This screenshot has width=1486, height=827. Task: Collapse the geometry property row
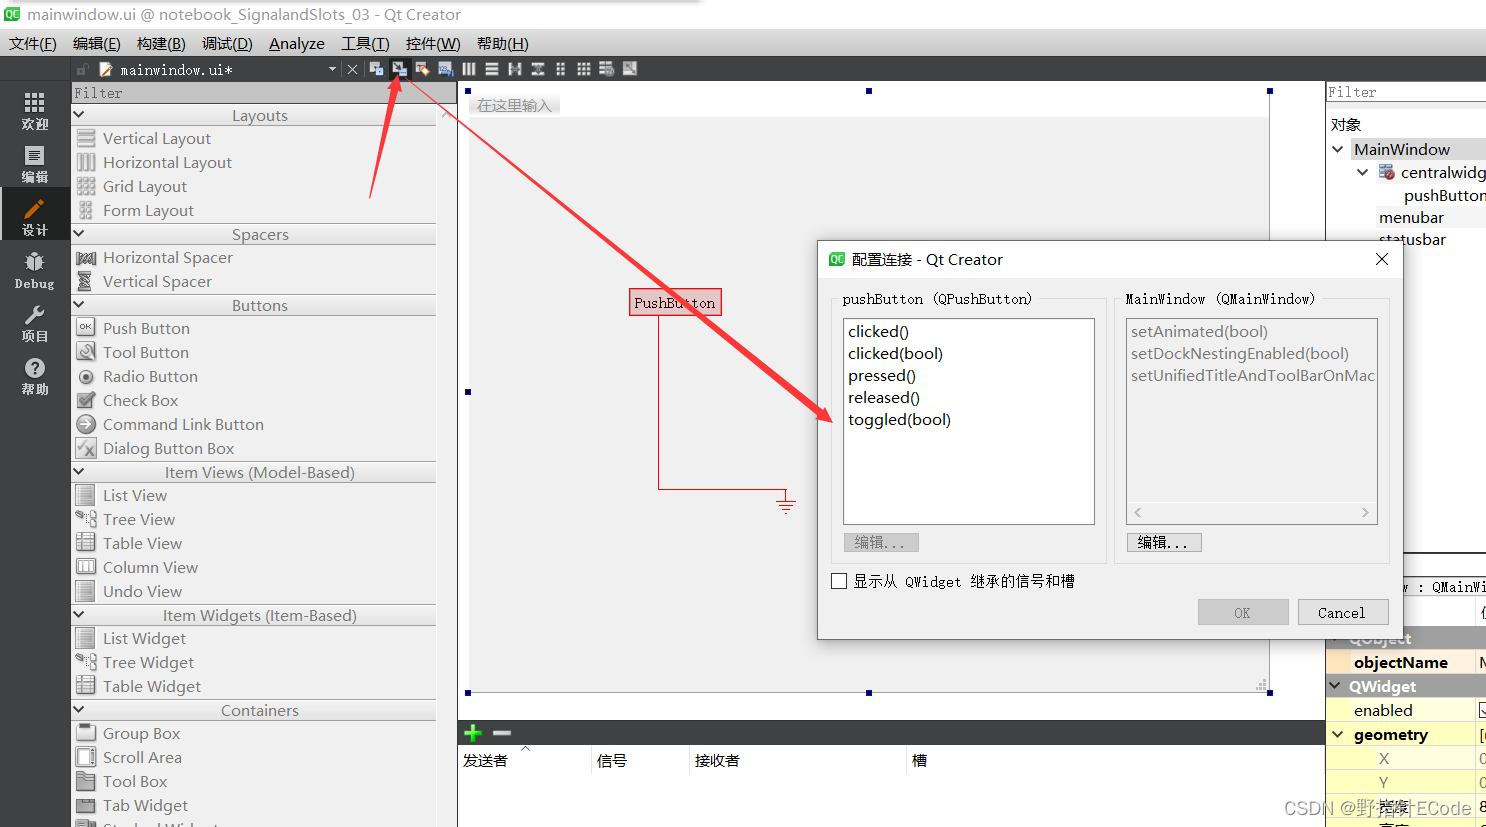pyautogui.click(x=1338, y=734)
